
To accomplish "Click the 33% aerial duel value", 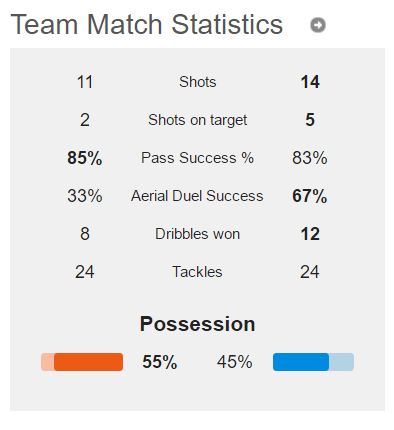I will point(85,196).
